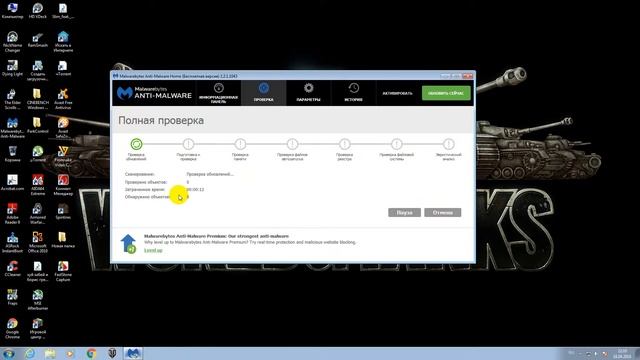The width and height of the screenshot is (640, 360).
Task: Click the Проверка обновлений scanning status text
Action: pos(210,174)
